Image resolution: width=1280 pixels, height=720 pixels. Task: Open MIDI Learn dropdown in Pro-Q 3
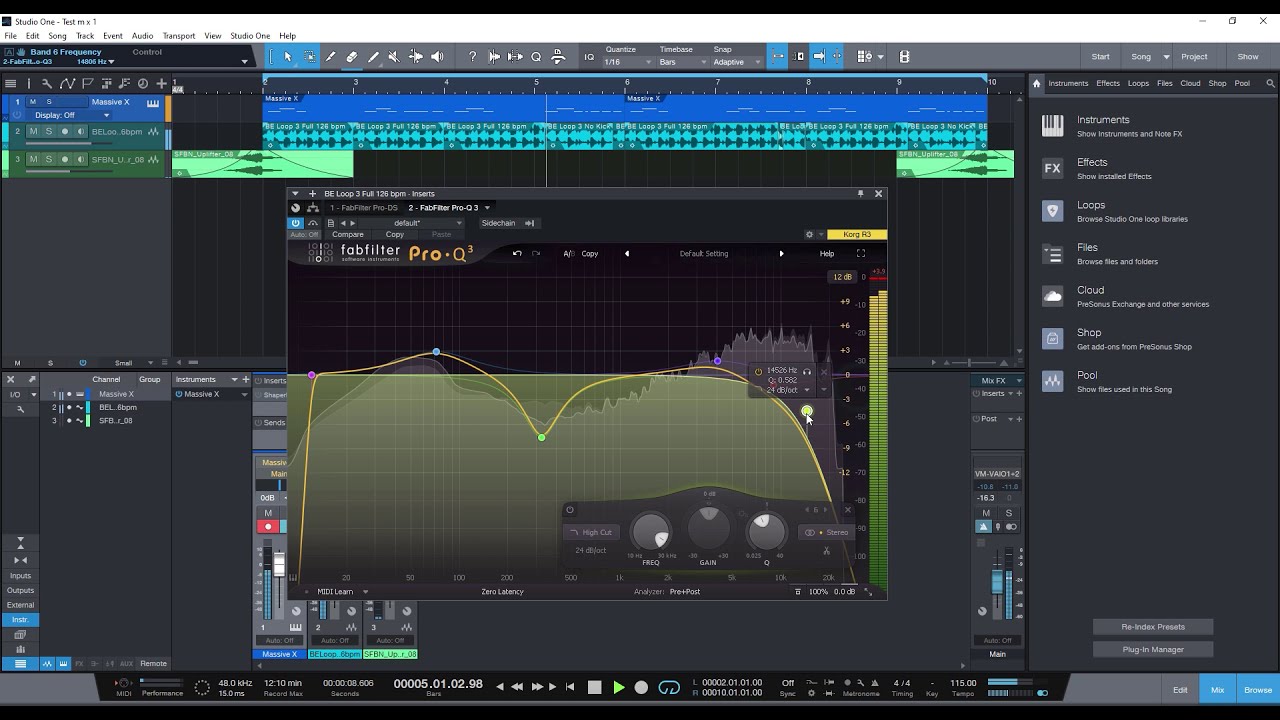pyautogui.click(x=342, y=591)
